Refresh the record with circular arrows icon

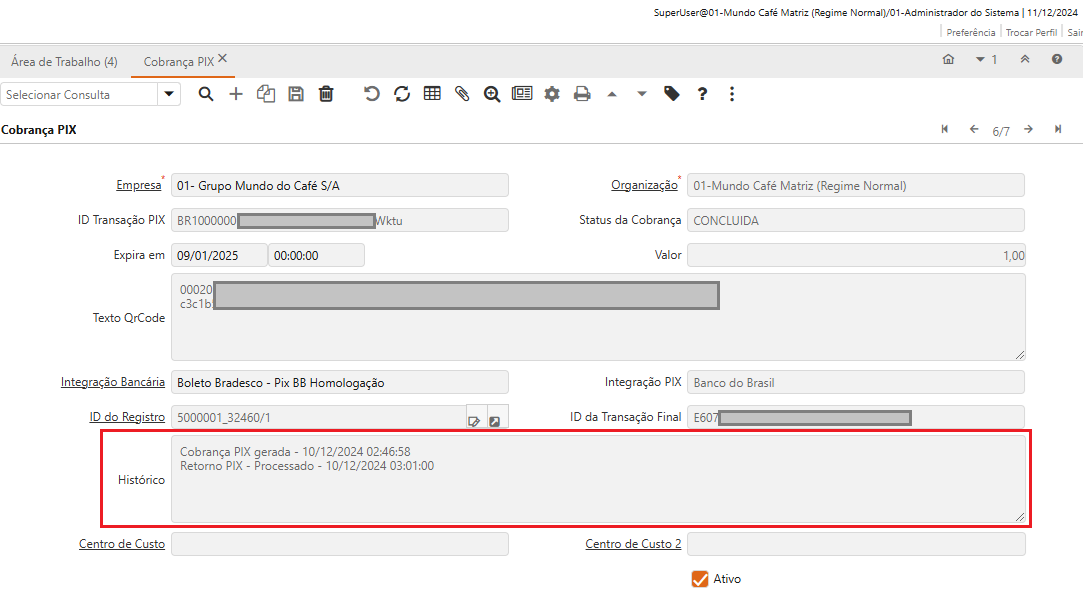tap(402, 94)
